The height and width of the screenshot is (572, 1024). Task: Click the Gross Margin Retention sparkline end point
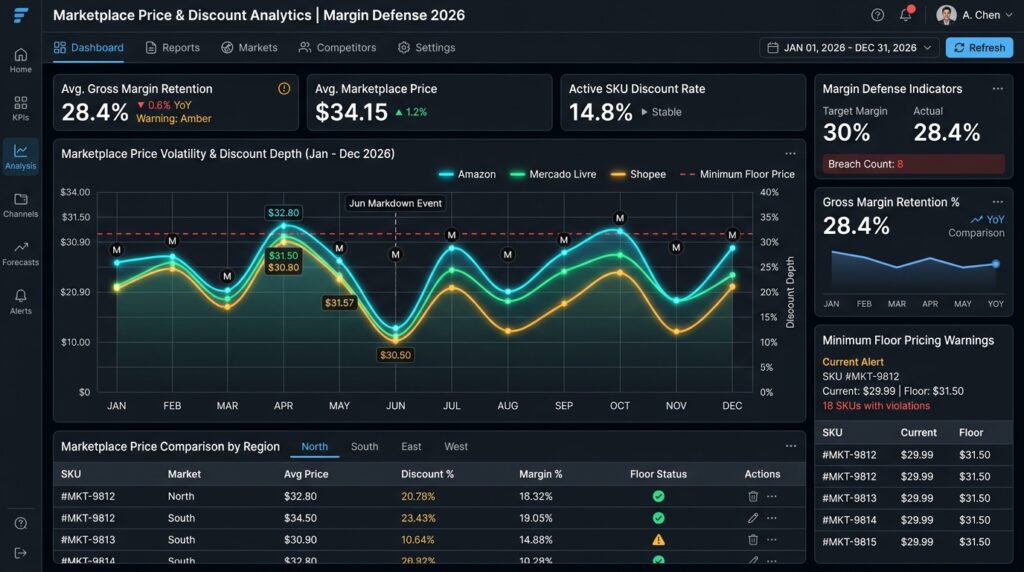[995, 264]
